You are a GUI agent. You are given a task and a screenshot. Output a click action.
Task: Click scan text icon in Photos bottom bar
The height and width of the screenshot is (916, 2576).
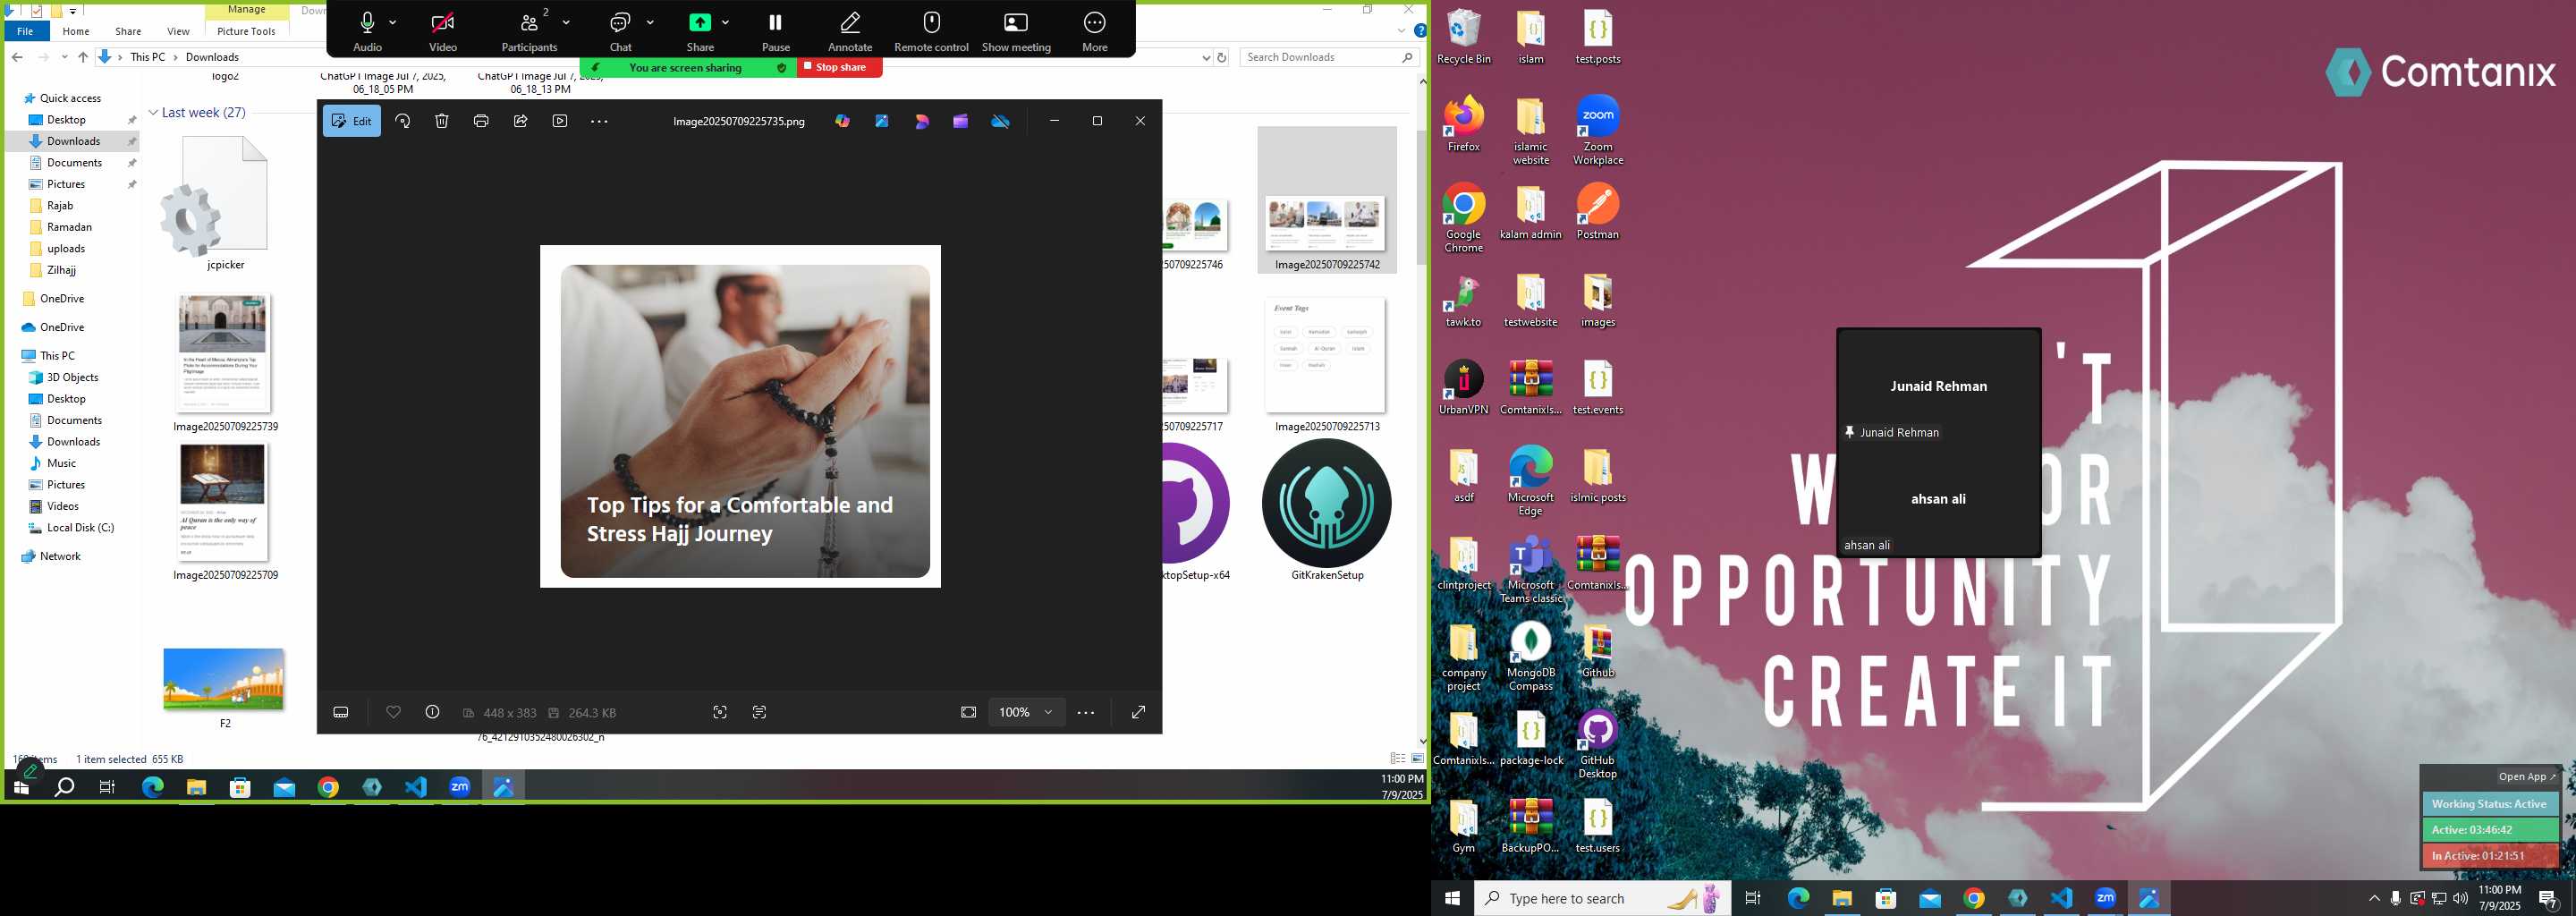760,712
